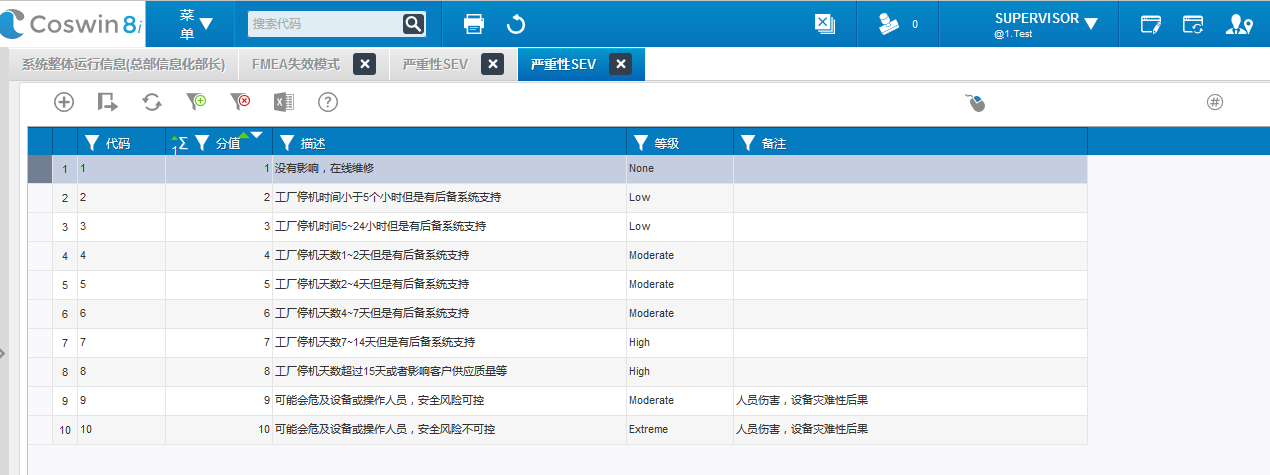Click the High cell in row 7

[679, 342]
